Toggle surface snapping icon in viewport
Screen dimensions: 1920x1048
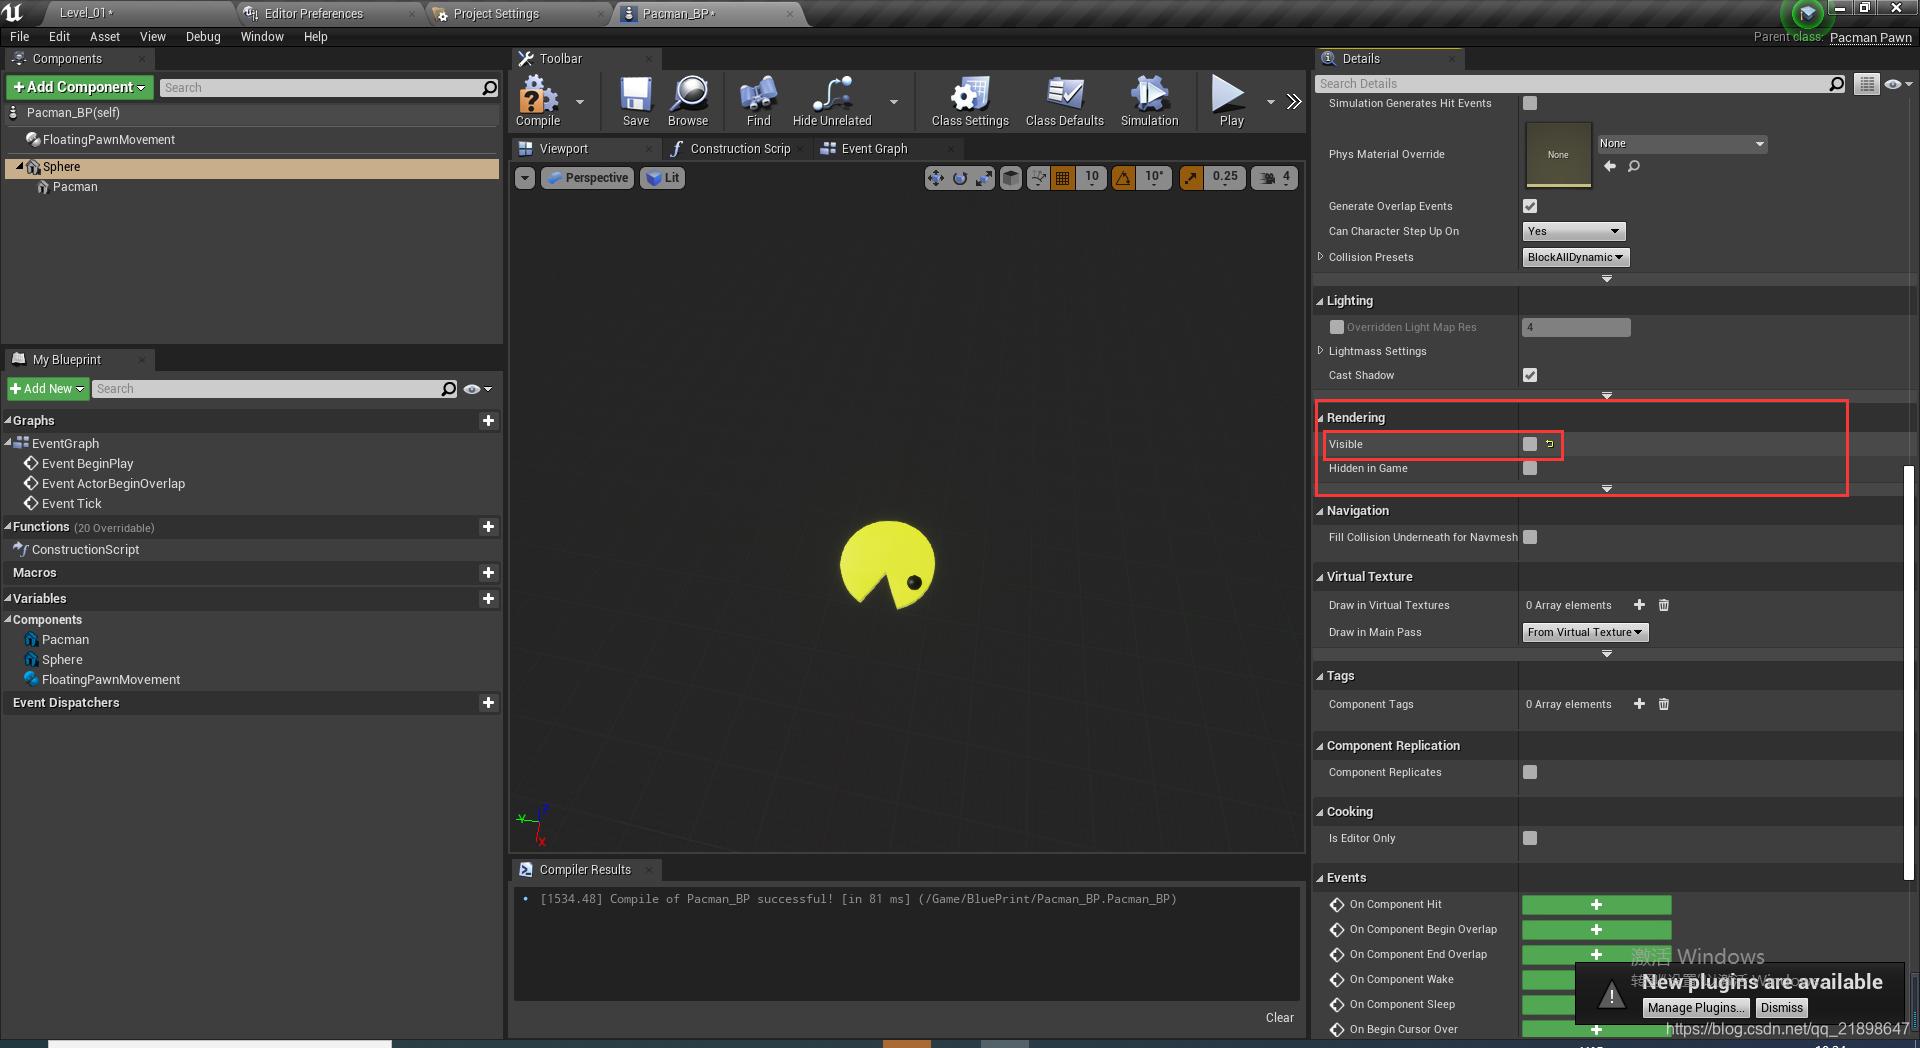coord(1039,178)
